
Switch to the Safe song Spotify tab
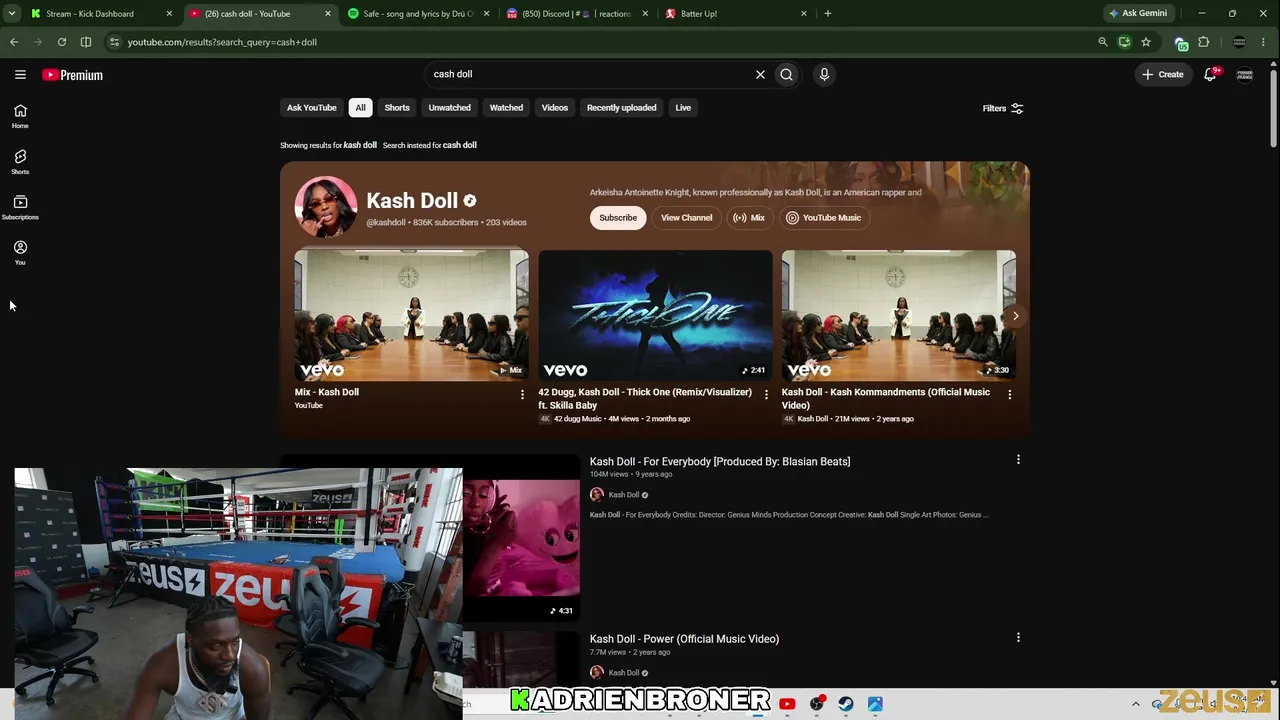pos(418,13)
